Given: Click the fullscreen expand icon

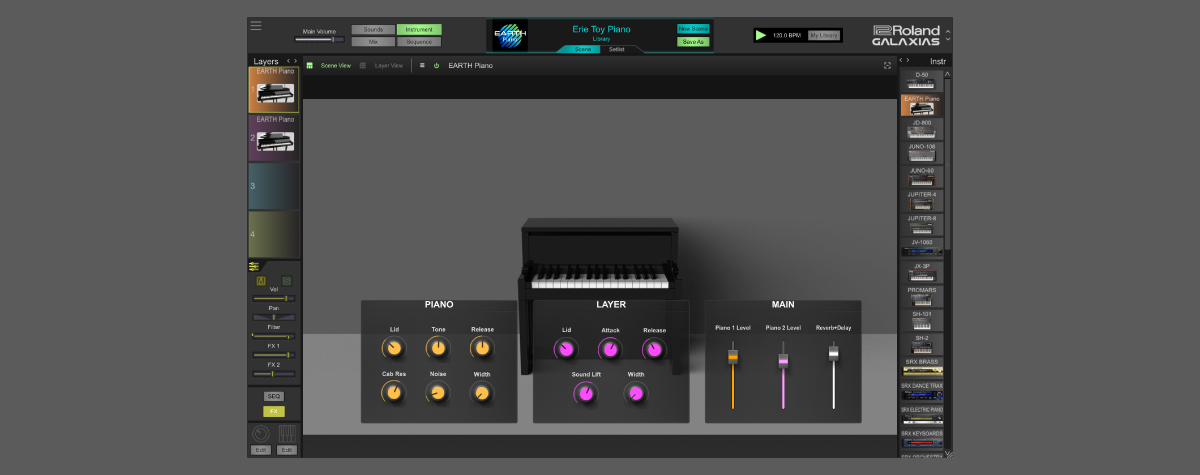Looking at the screenshot, I should [887, 66].
